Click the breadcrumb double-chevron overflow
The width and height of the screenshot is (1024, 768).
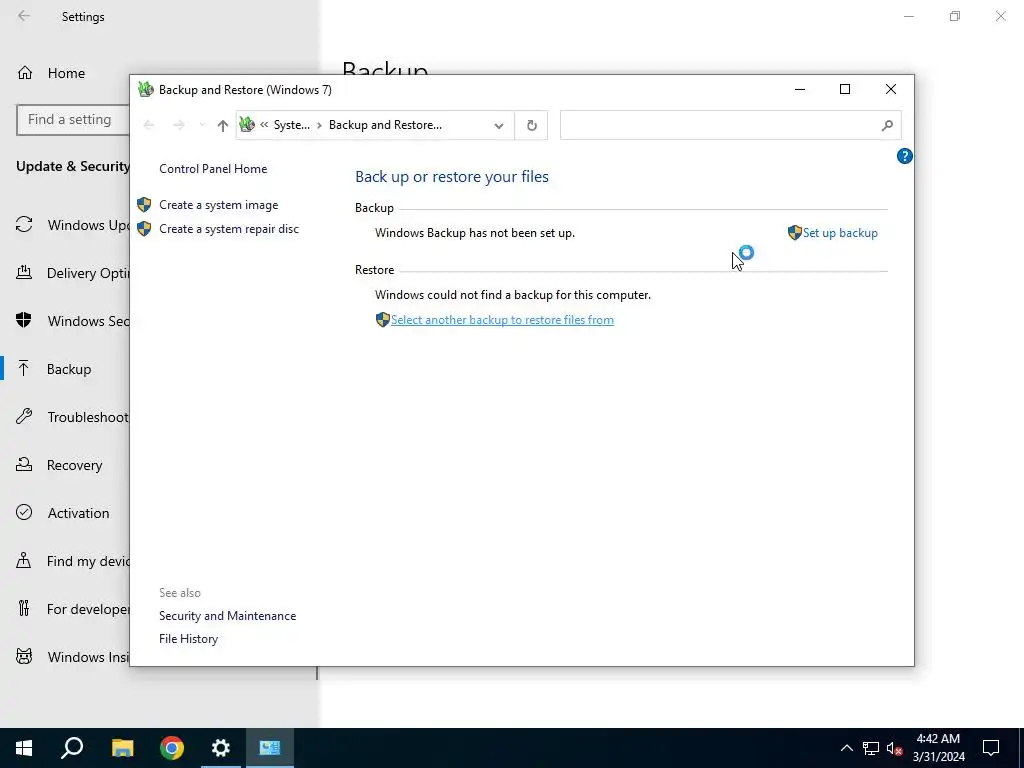coord(264,125)
